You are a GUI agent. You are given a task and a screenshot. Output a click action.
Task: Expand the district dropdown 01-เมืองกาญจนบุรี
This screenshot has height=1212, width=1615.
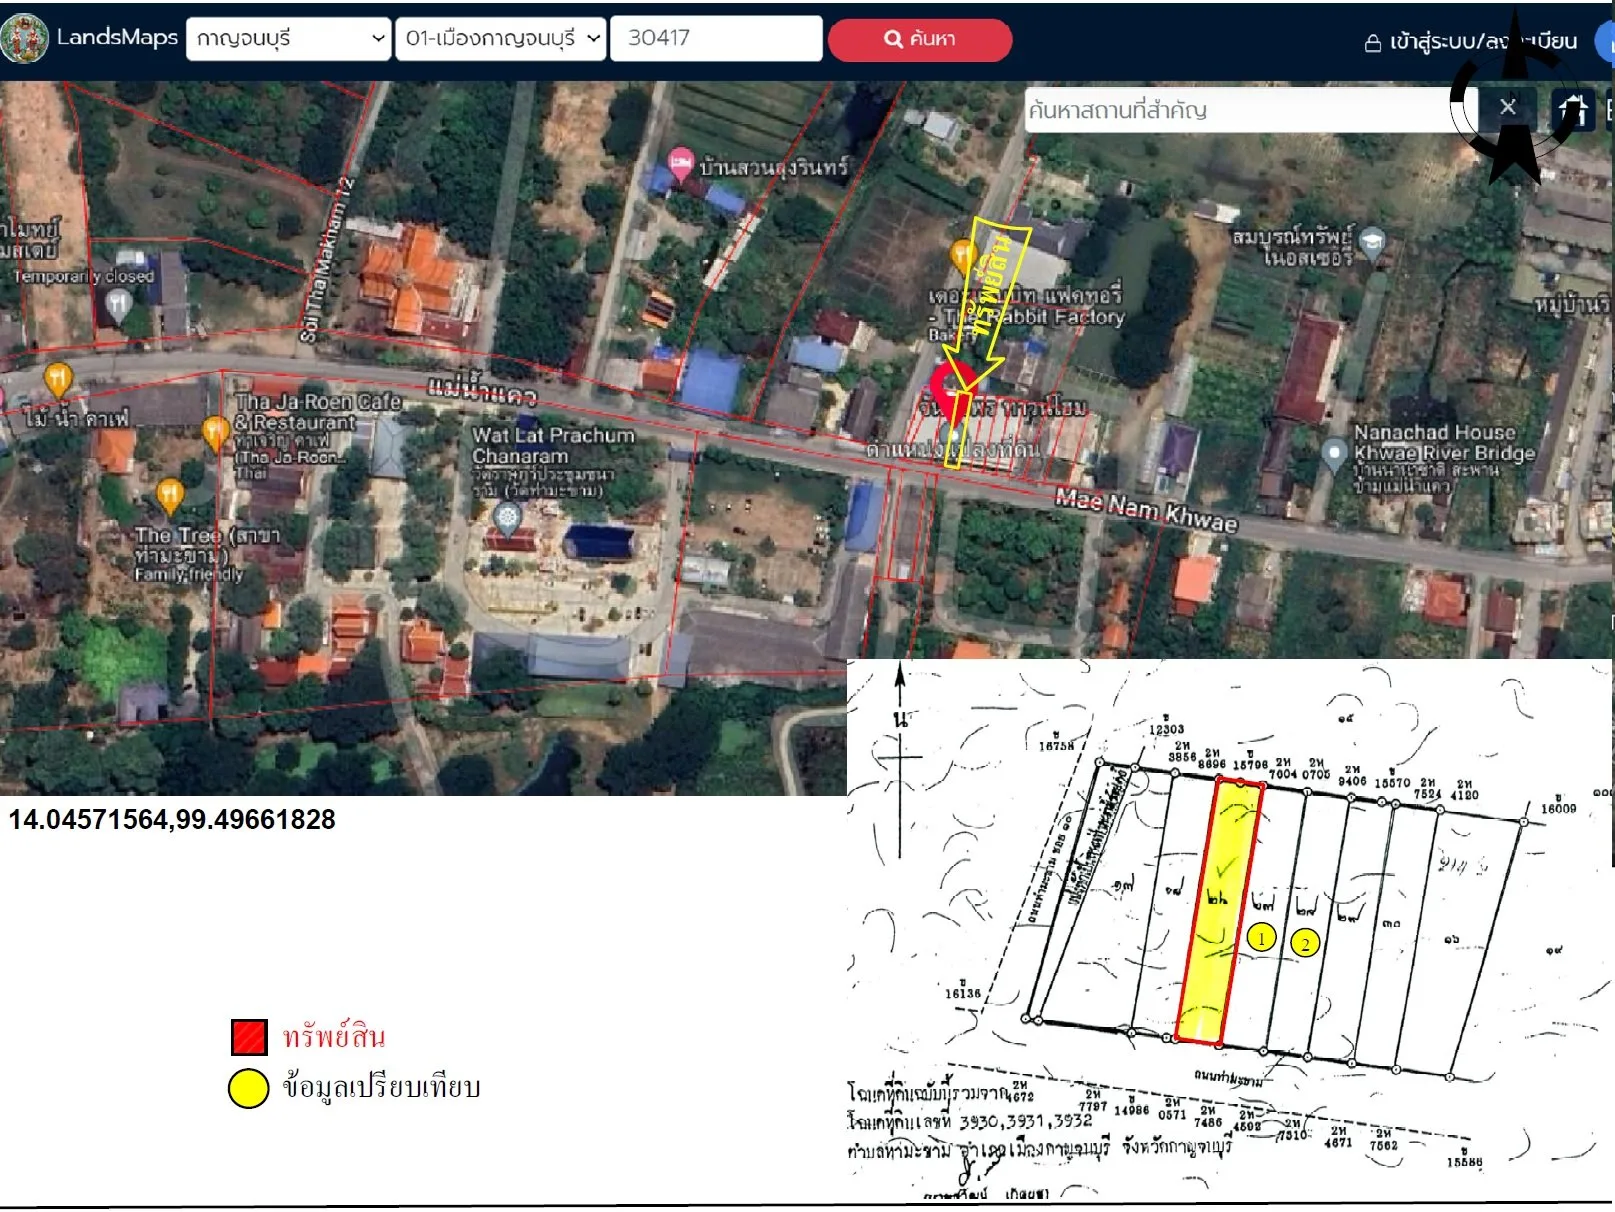click(x=501, y=38)
